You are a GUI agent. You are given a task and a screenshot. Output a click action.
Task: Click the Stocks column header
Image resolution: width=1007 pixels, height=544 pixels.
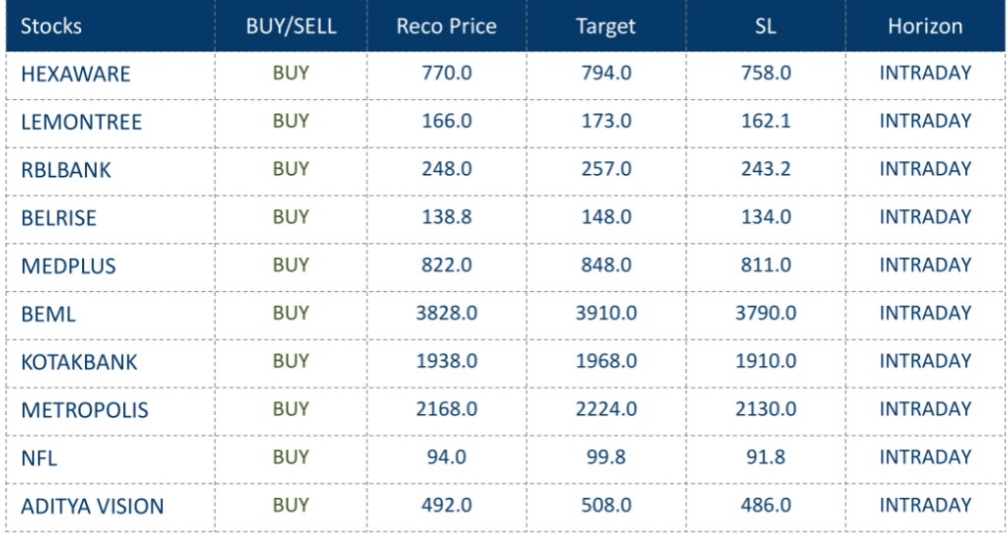click(52, 26)
